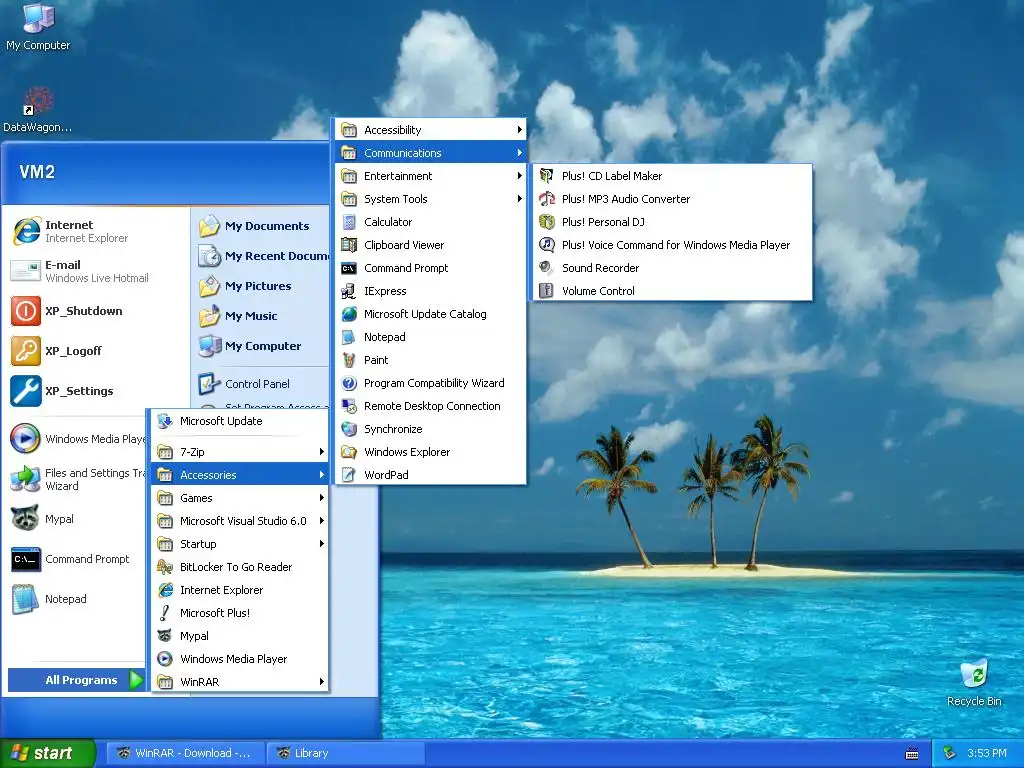Open Microsoft Plus! icon in programs
The height and width of the screenshot is (768, 1024).
pyautogui.click(x=165, y=613)
